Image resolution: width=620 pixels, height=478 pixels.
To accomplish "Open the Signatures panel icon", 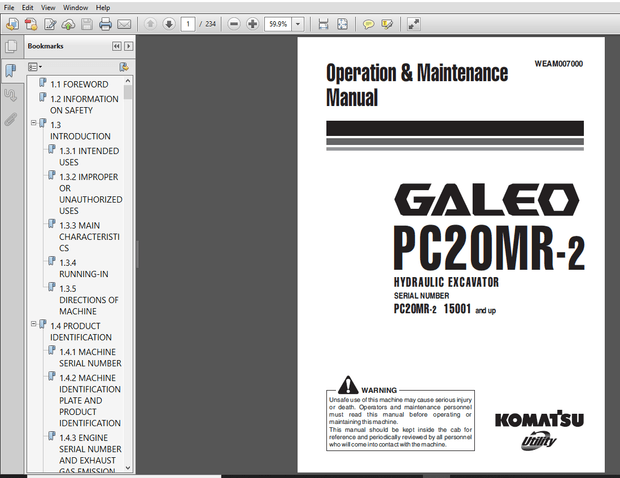I will click(11, 95).
